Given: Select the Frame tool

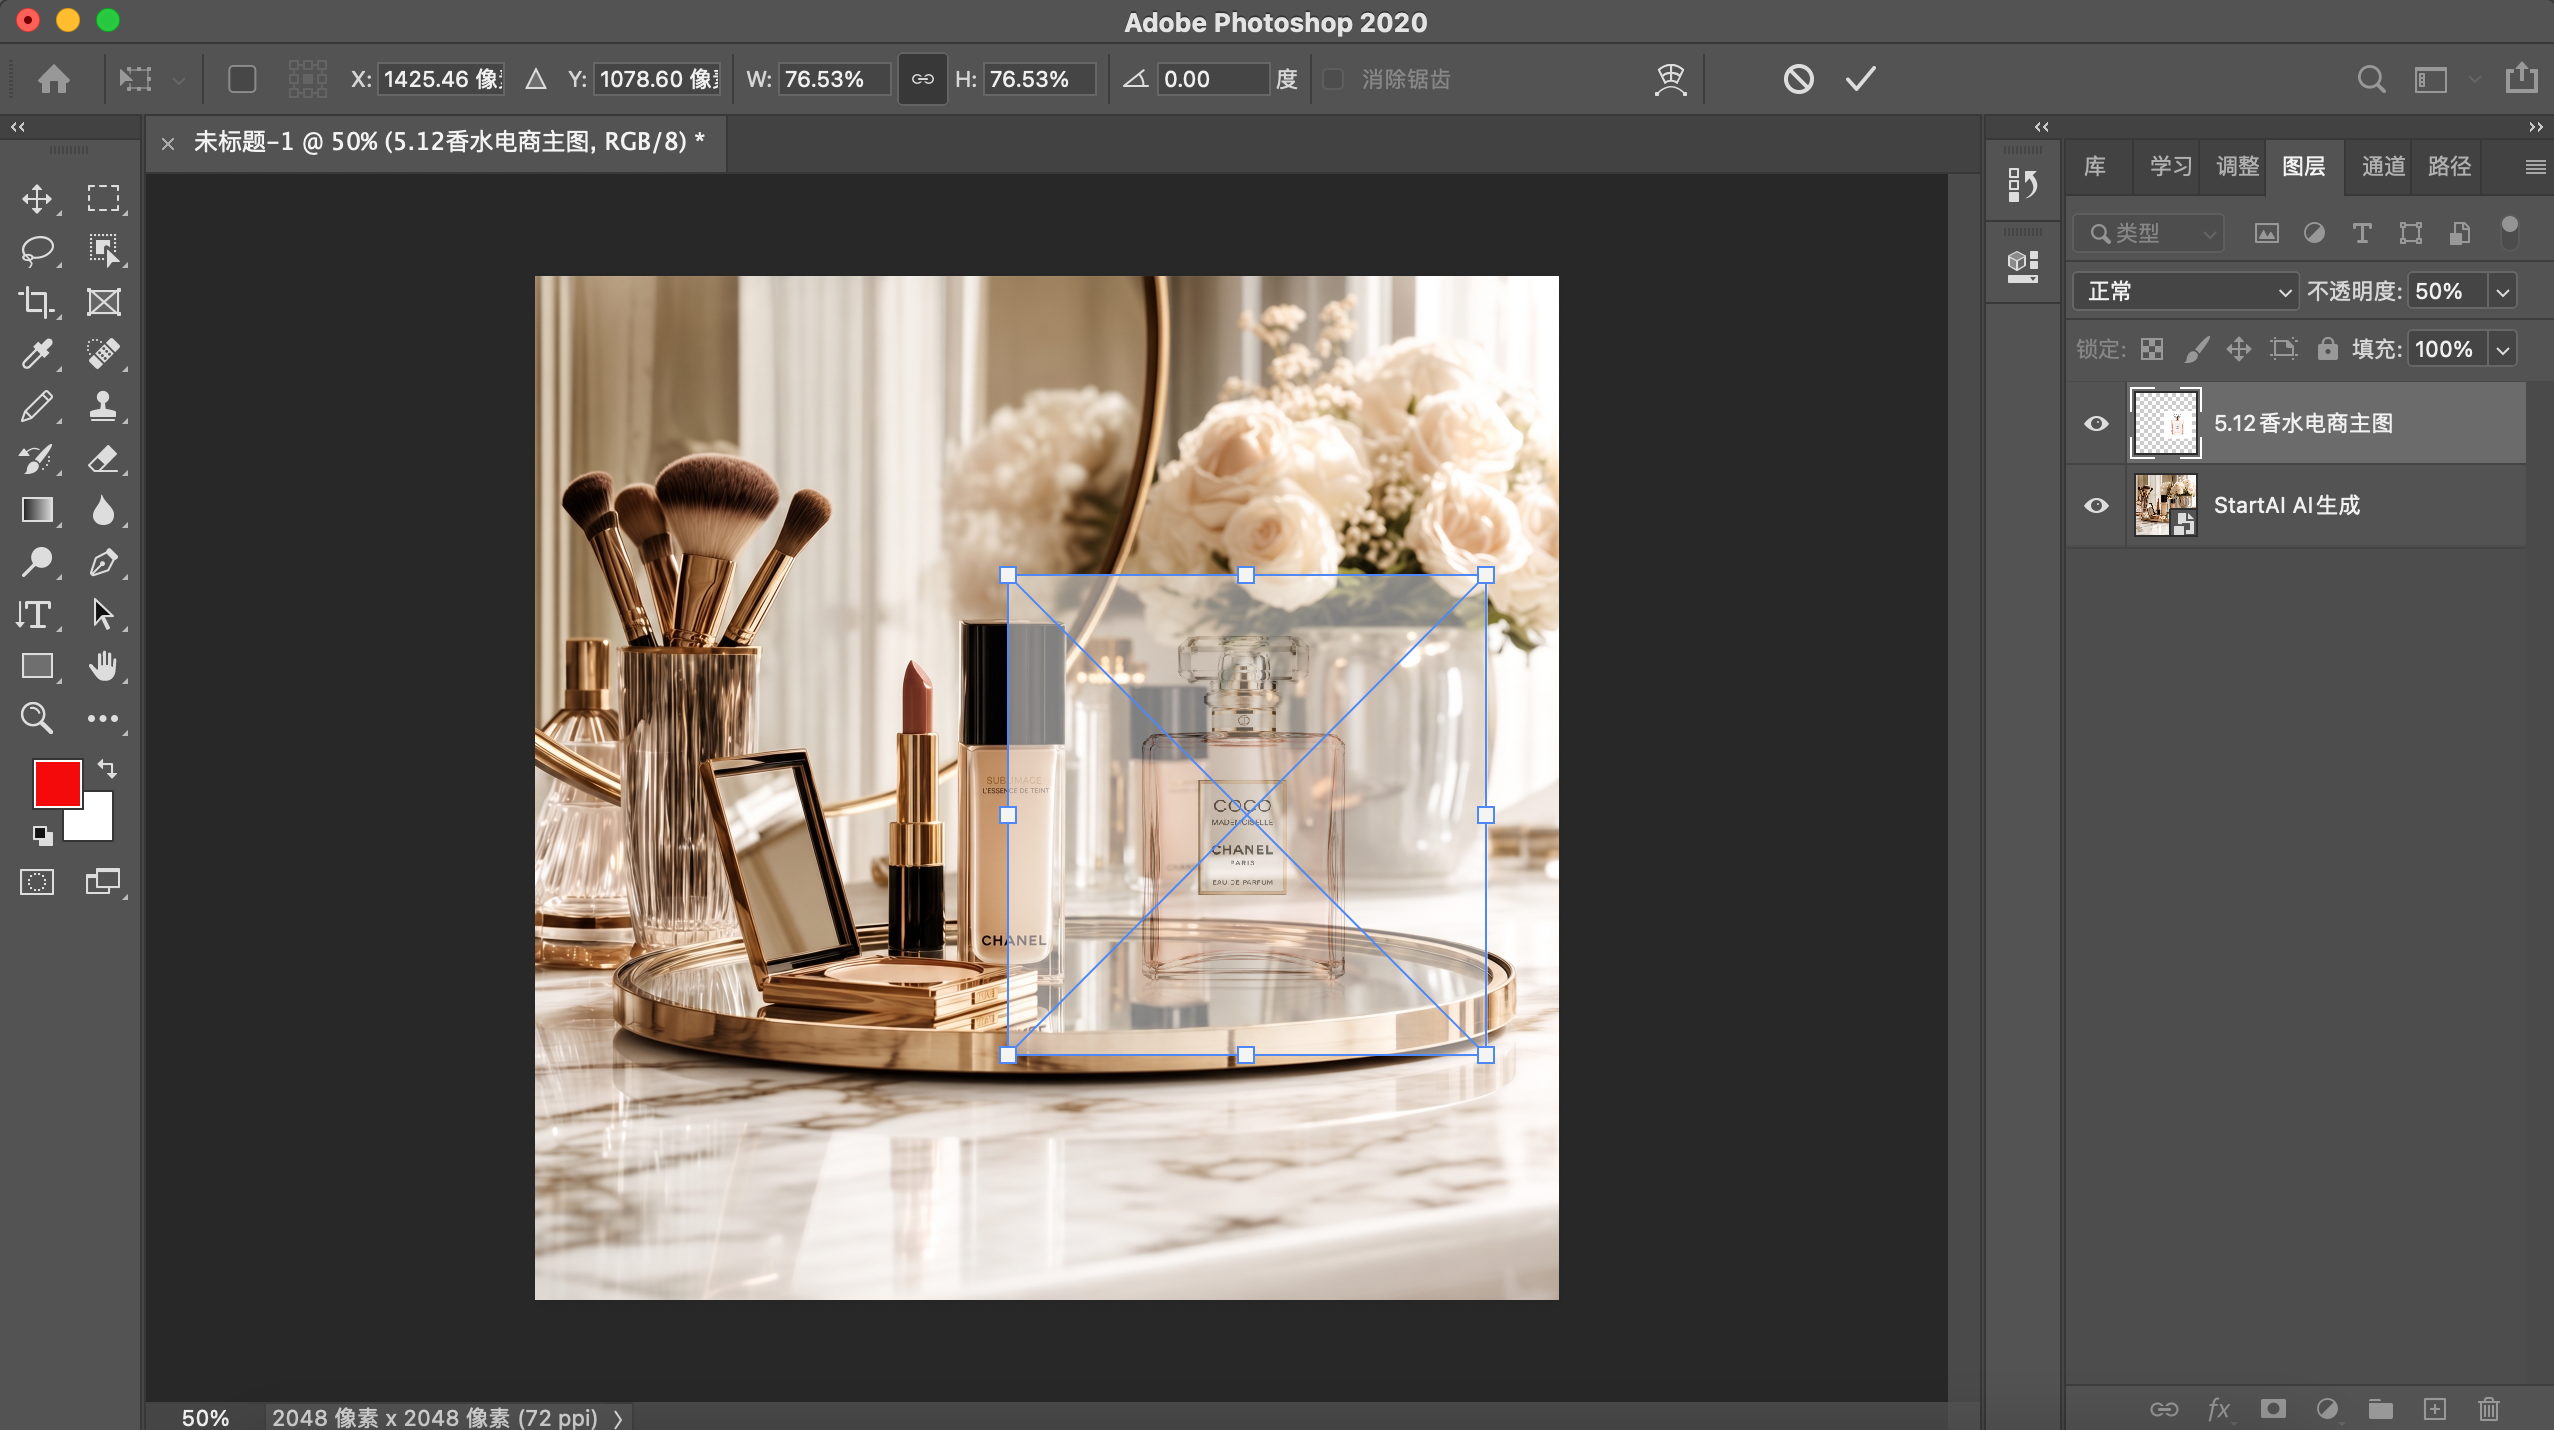Looking at the screenshot, I should [x=103, y=302].
